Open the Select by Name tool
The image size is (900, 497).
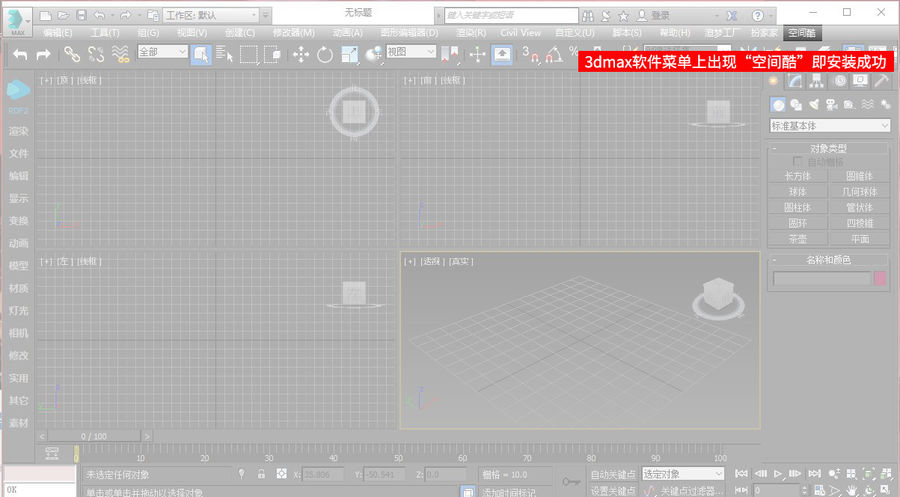224,55
